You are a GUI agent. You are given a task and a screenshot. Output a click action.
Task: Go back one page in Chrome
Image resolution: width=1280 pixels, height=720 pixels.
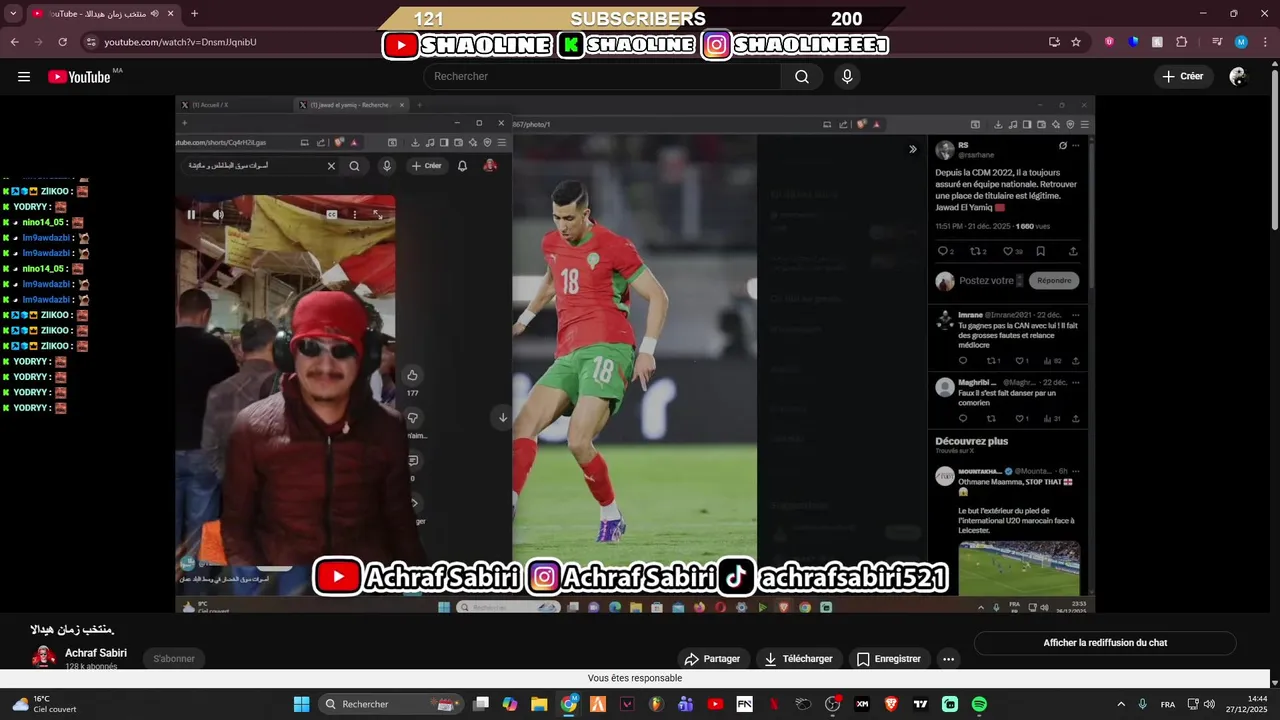[x=15, y=42]
